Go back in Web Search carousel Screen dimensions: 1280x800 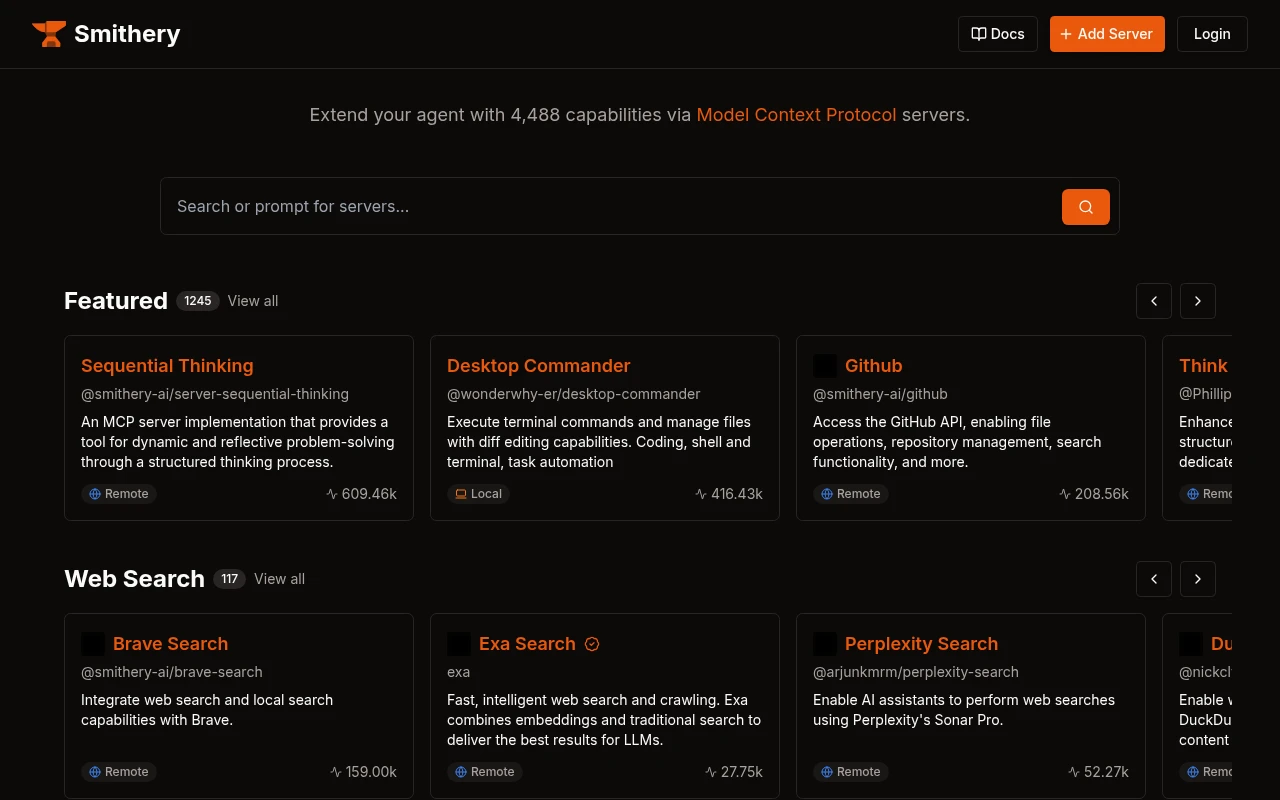[x=1153, y=579]
